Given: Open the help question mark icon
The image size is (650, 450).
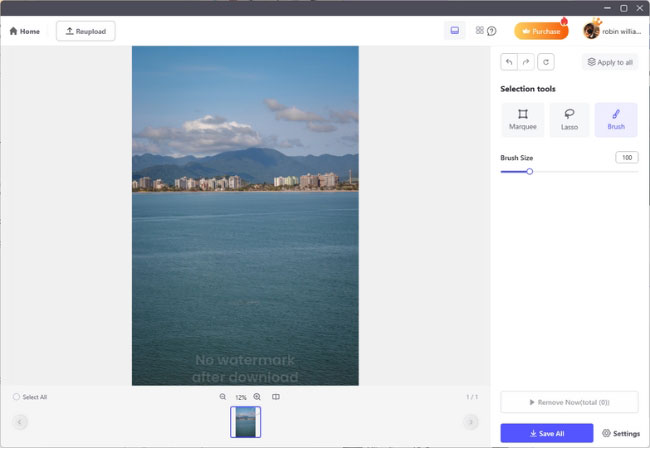Looking at the screenshot, I should pyautogui.click(x=492, y=31).
